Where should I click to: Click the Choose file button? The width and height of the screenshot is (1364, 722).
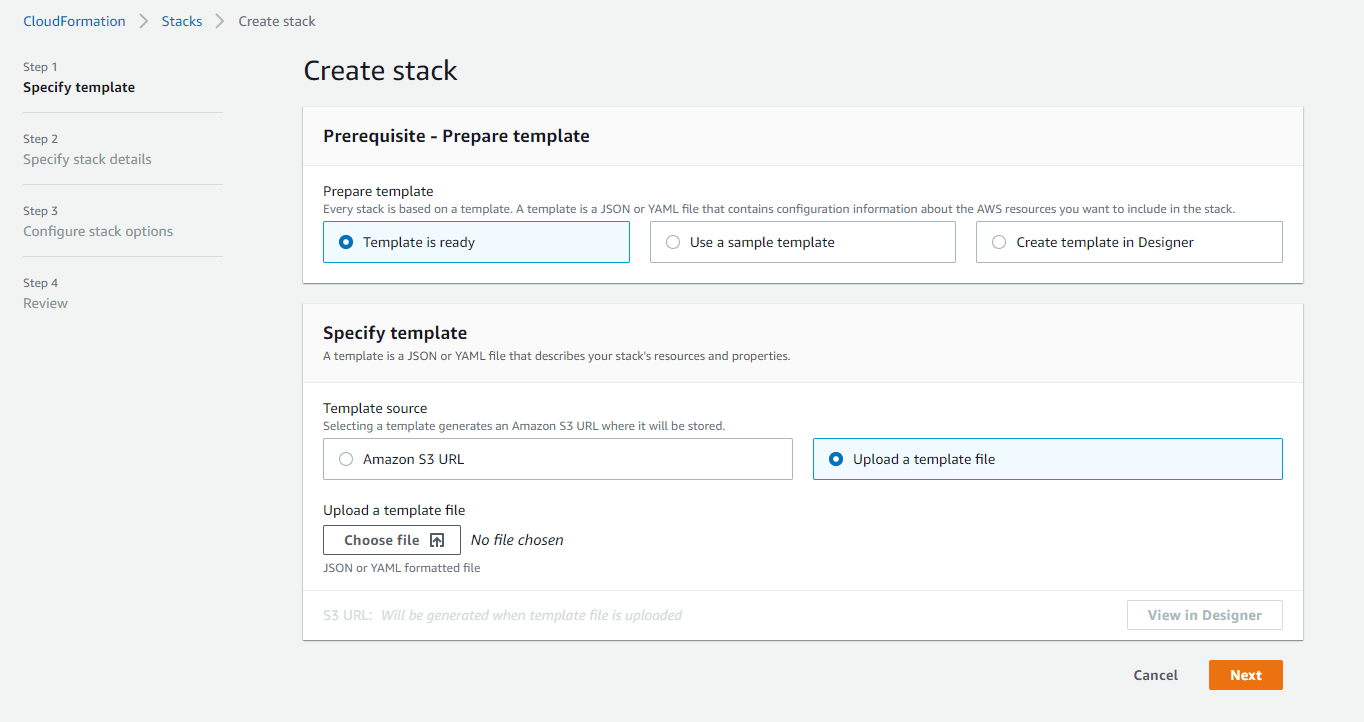coord(391,539)
